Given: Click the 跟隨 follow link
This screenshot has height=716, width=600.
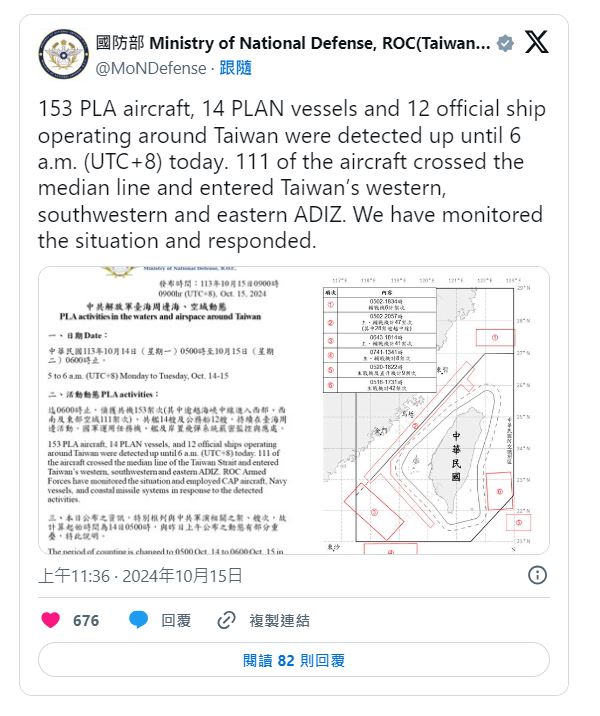Looking at the screenshot, I should coord(236,68).
